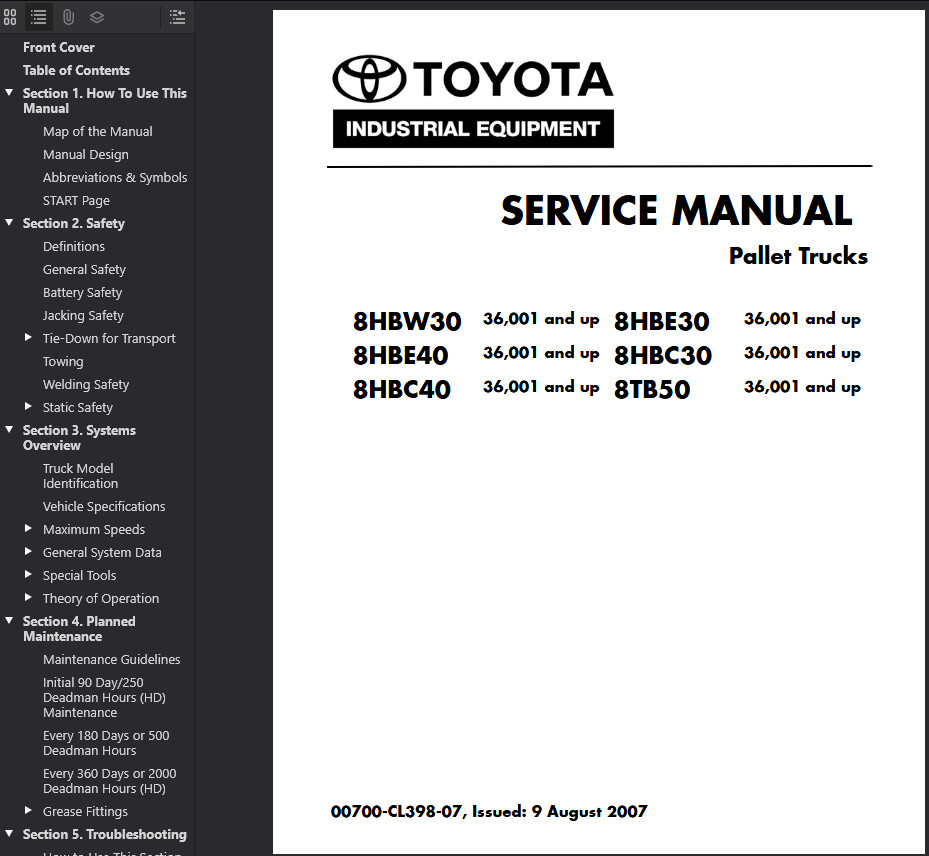Viewport: 929px width, 856px height.
Task: Select the document outline view icon
Action: pyautogui.click(x=39, y=17)
